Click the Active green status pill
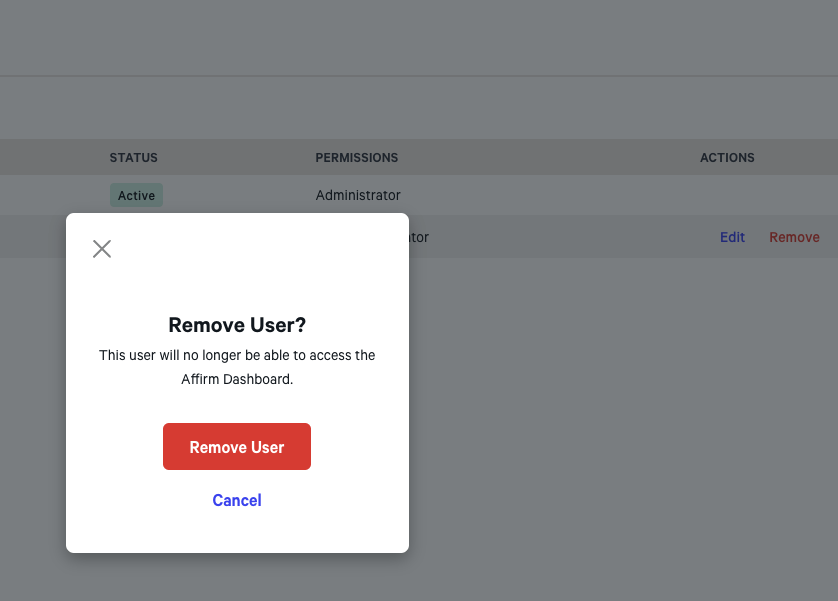Image resolution: width=838 pixels, height=601 pixels. pyautogui.click(x=136, y=195)
